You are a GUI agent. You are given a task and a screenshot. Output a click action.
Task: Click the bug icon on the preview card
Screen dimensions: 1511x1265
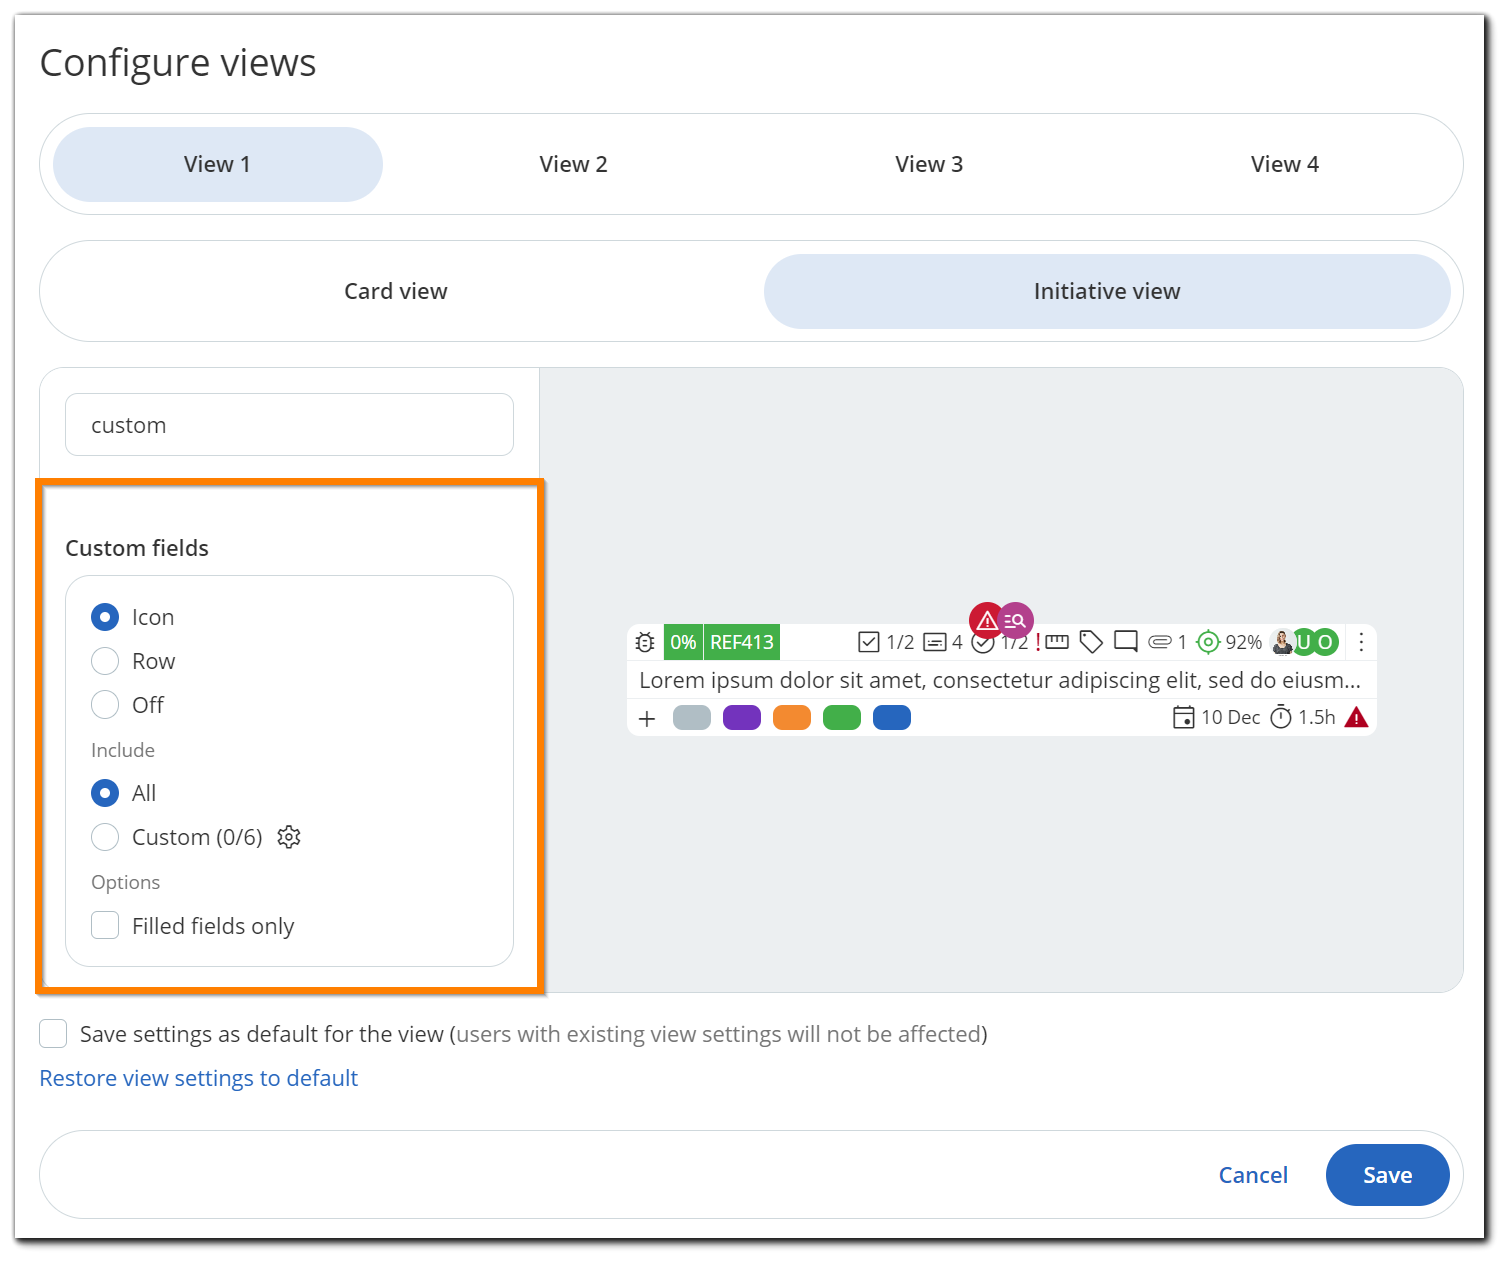click(x=646, y=642)
